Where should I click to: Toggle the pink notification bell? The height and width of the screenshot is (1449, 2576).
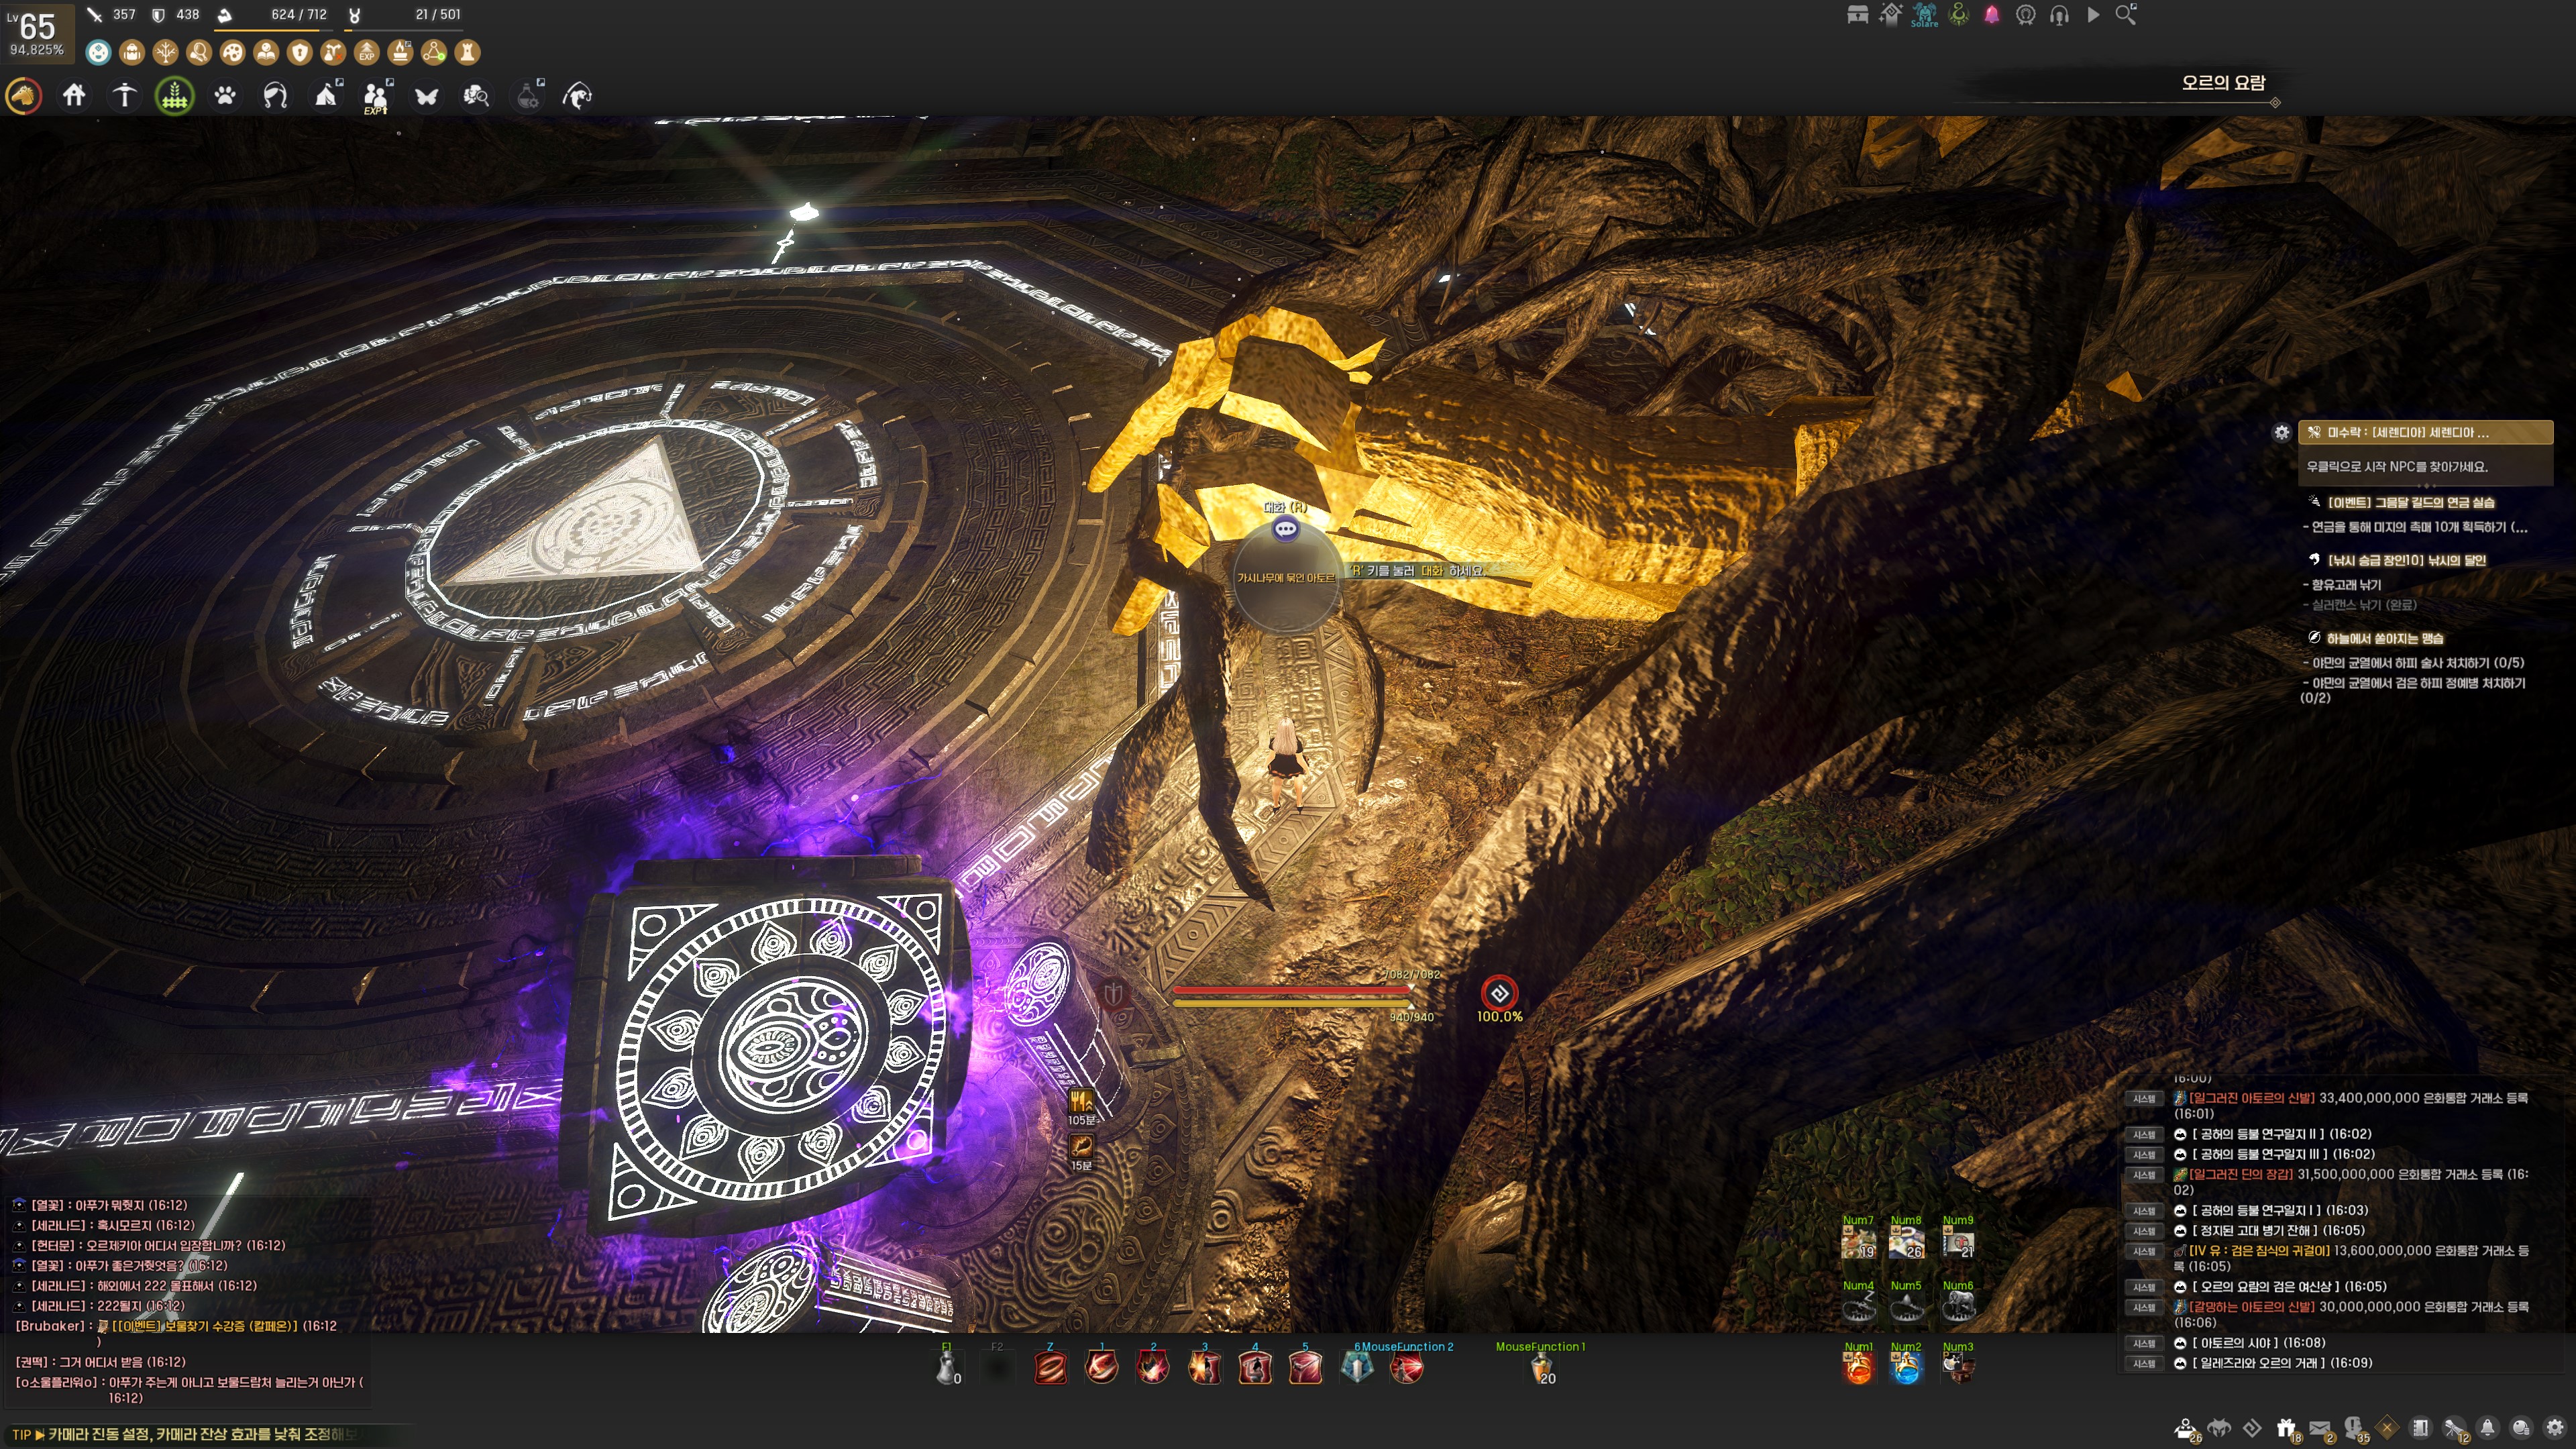pos(1992,15)
